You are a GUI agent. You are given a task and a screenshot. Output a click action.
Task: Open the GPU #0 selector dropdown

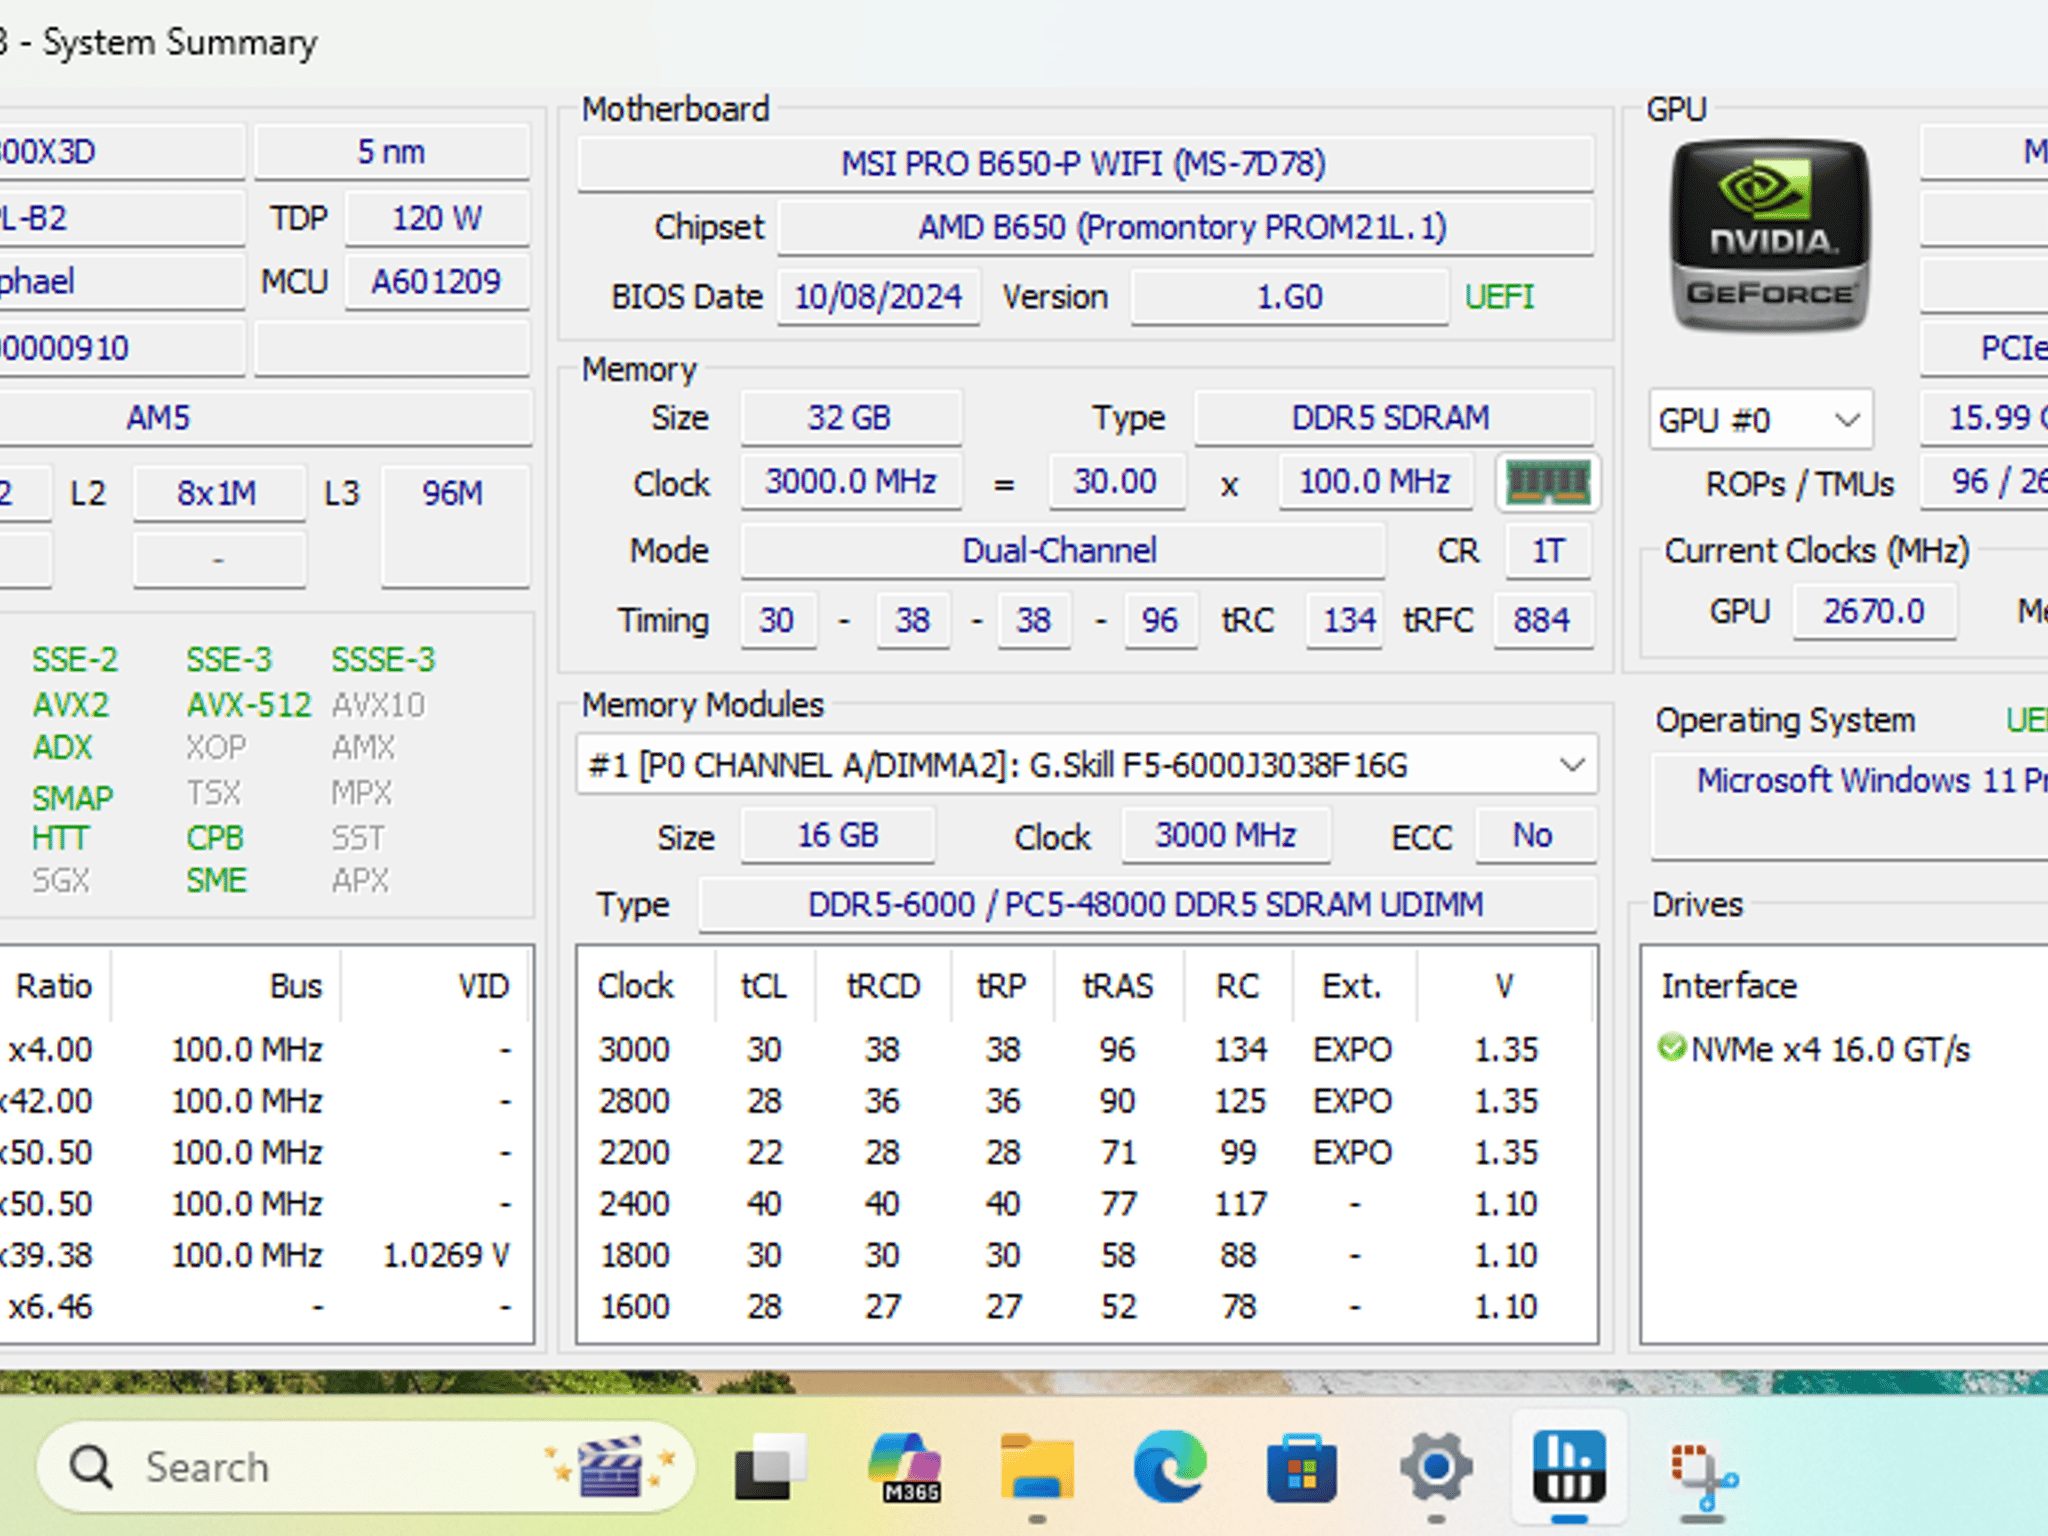1761,420
